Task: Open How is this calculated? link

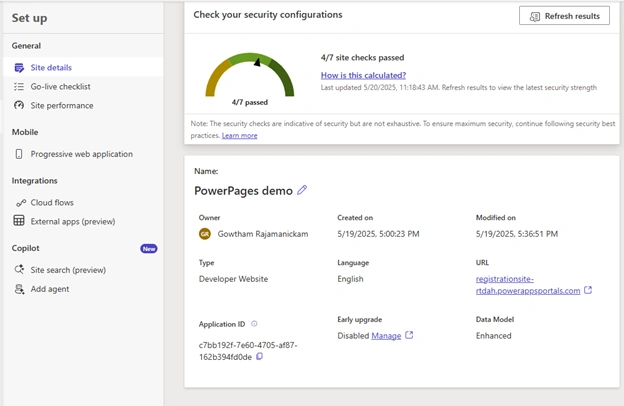Action: point(363,75)
